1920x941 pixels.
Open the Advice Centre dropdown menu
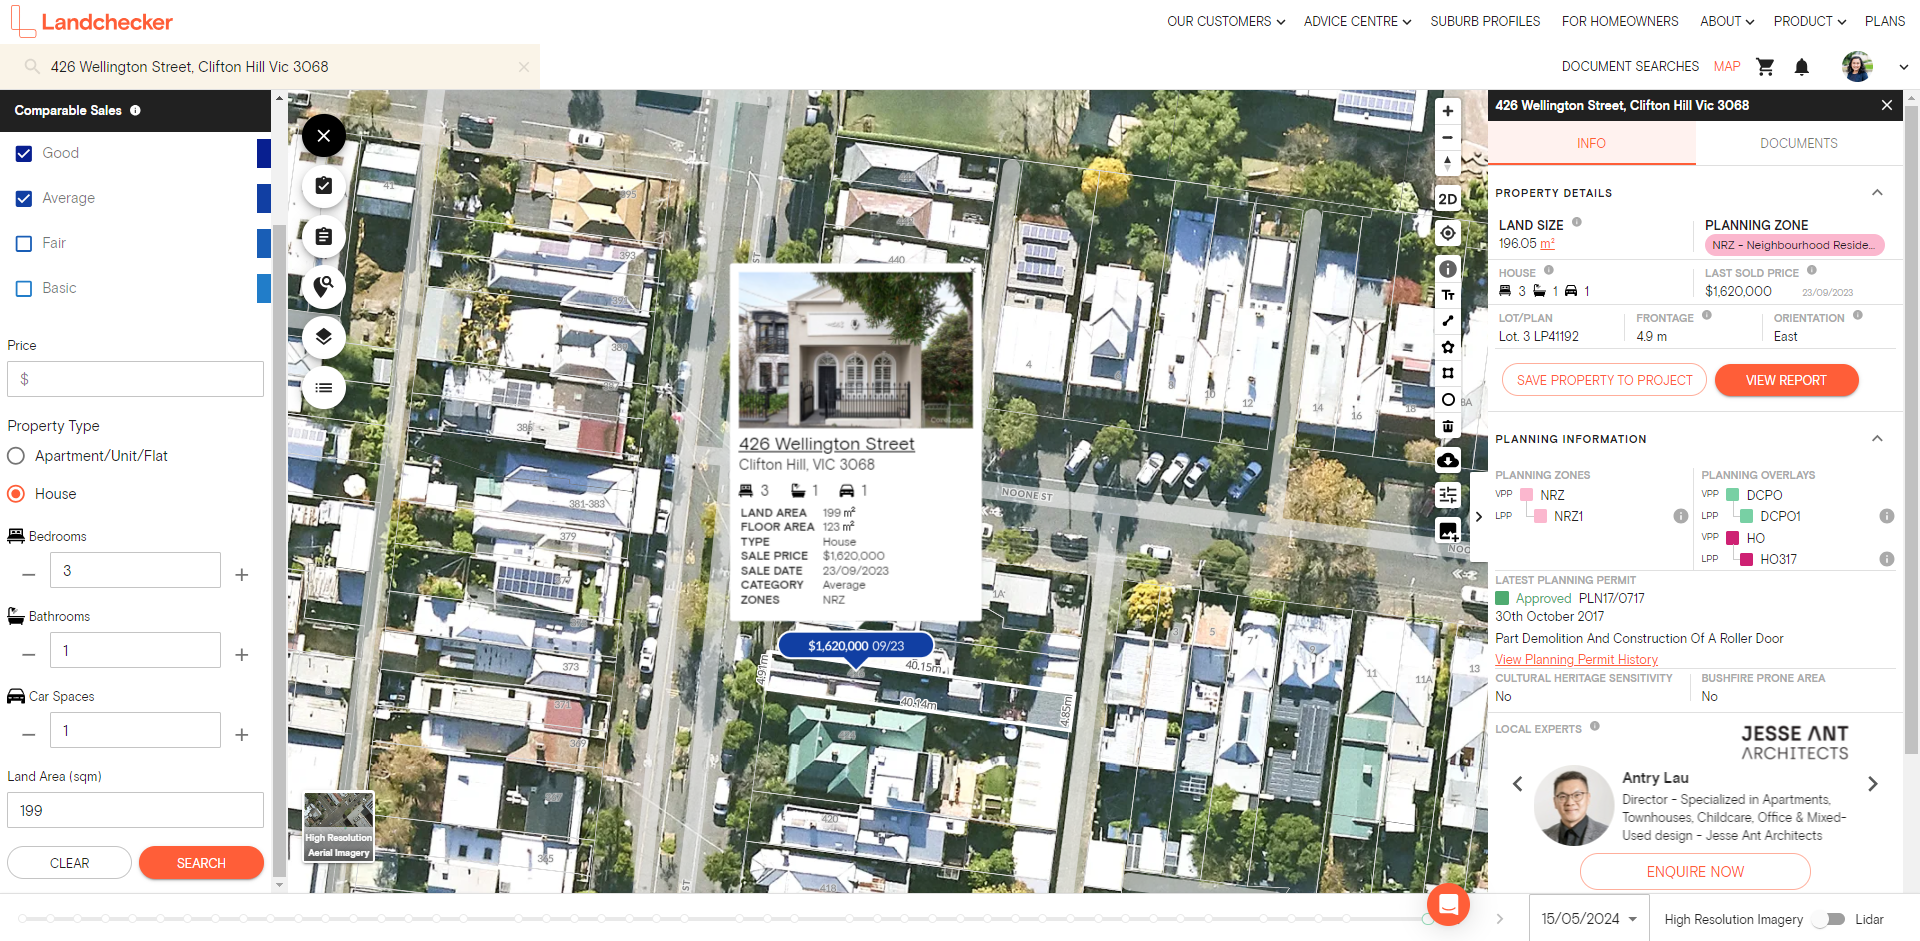click(1357, 21)
